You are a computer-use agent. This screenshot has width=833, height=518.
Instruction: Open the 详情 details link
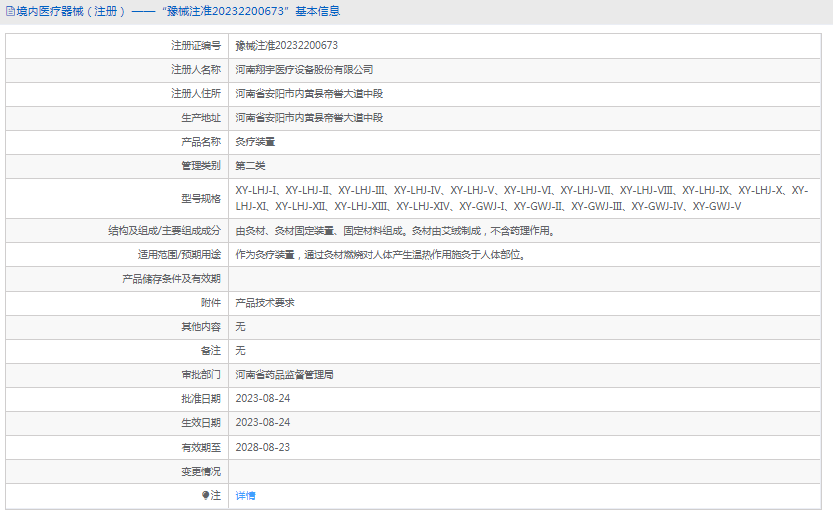(245, 495)
